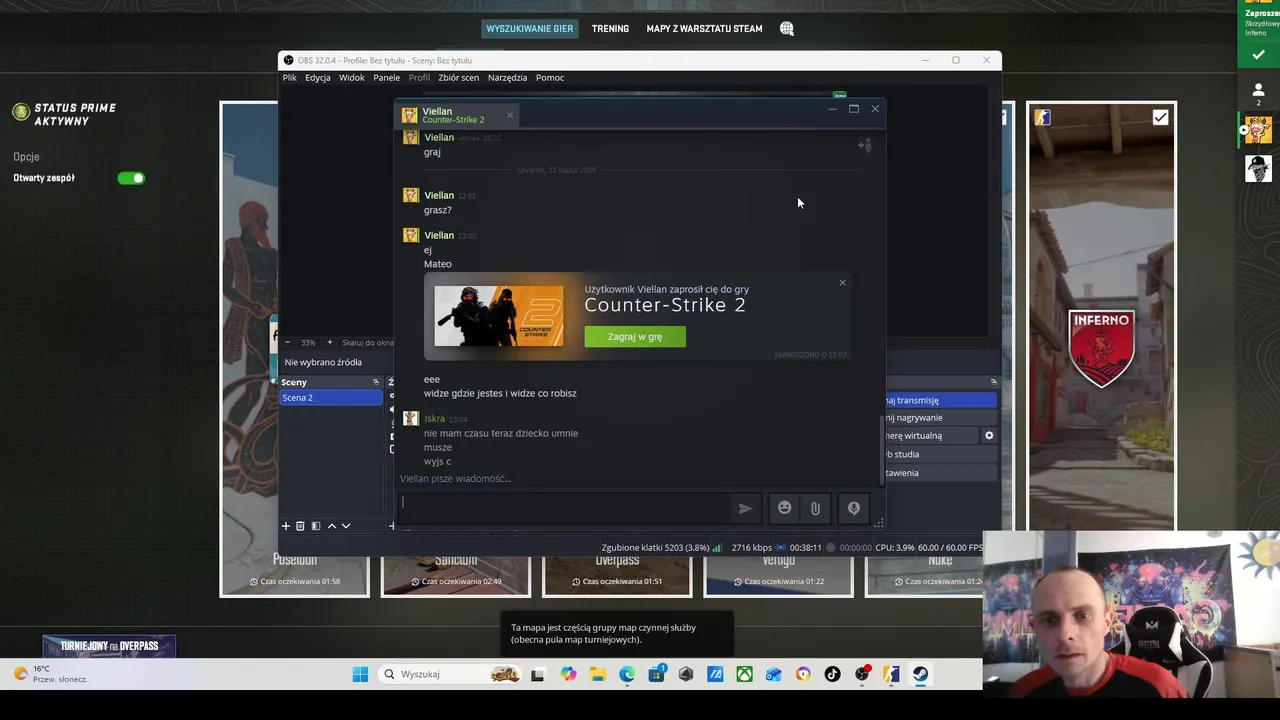Open the Plik menu in OBS
The image size is (1280, 720).
[x=289, y=78]
